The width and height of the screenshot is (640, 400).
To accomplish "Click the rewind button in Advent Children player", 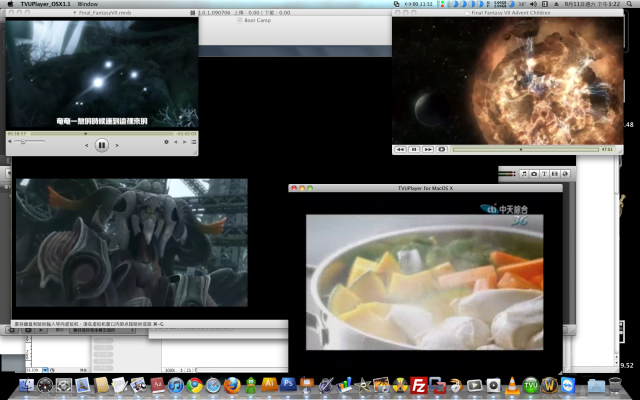I will (x=400, y=149).
